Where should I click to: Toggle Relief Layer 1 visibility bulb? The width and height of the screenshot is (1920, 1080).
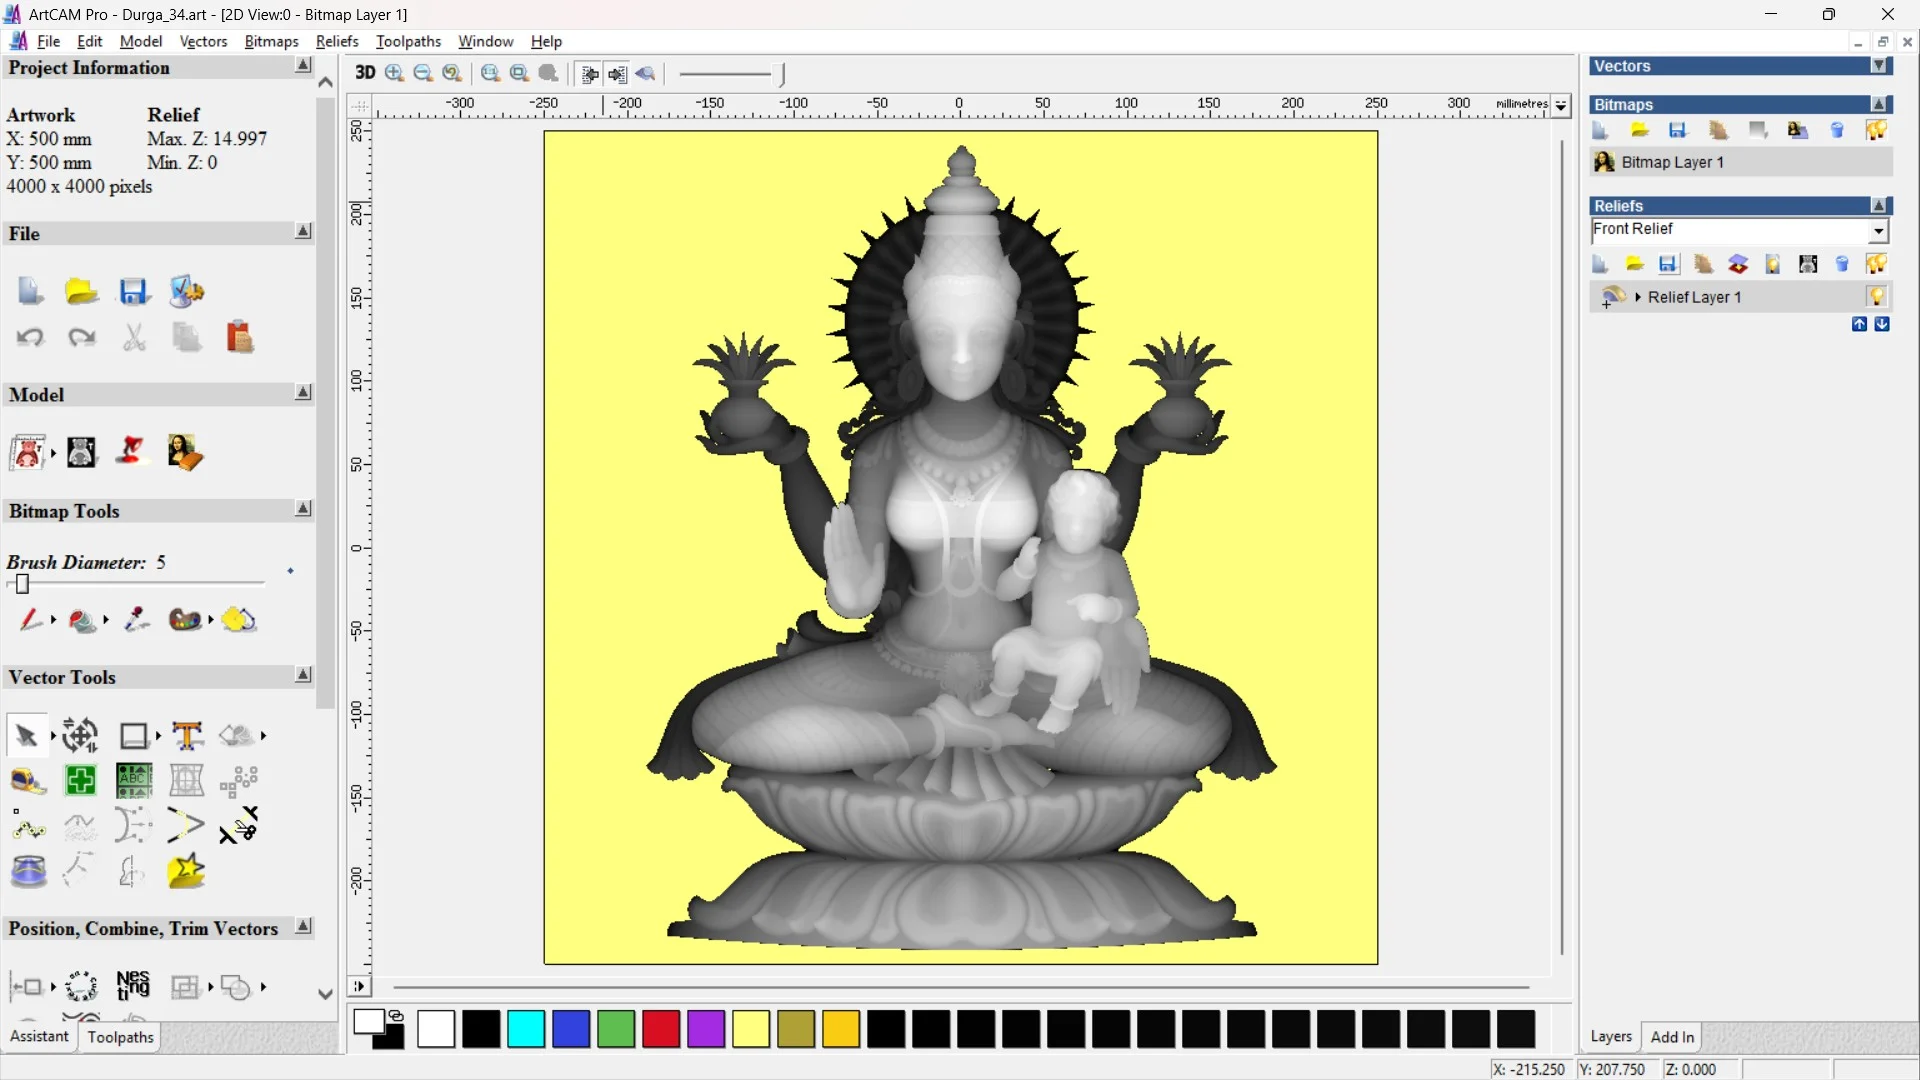(1876, 297)
